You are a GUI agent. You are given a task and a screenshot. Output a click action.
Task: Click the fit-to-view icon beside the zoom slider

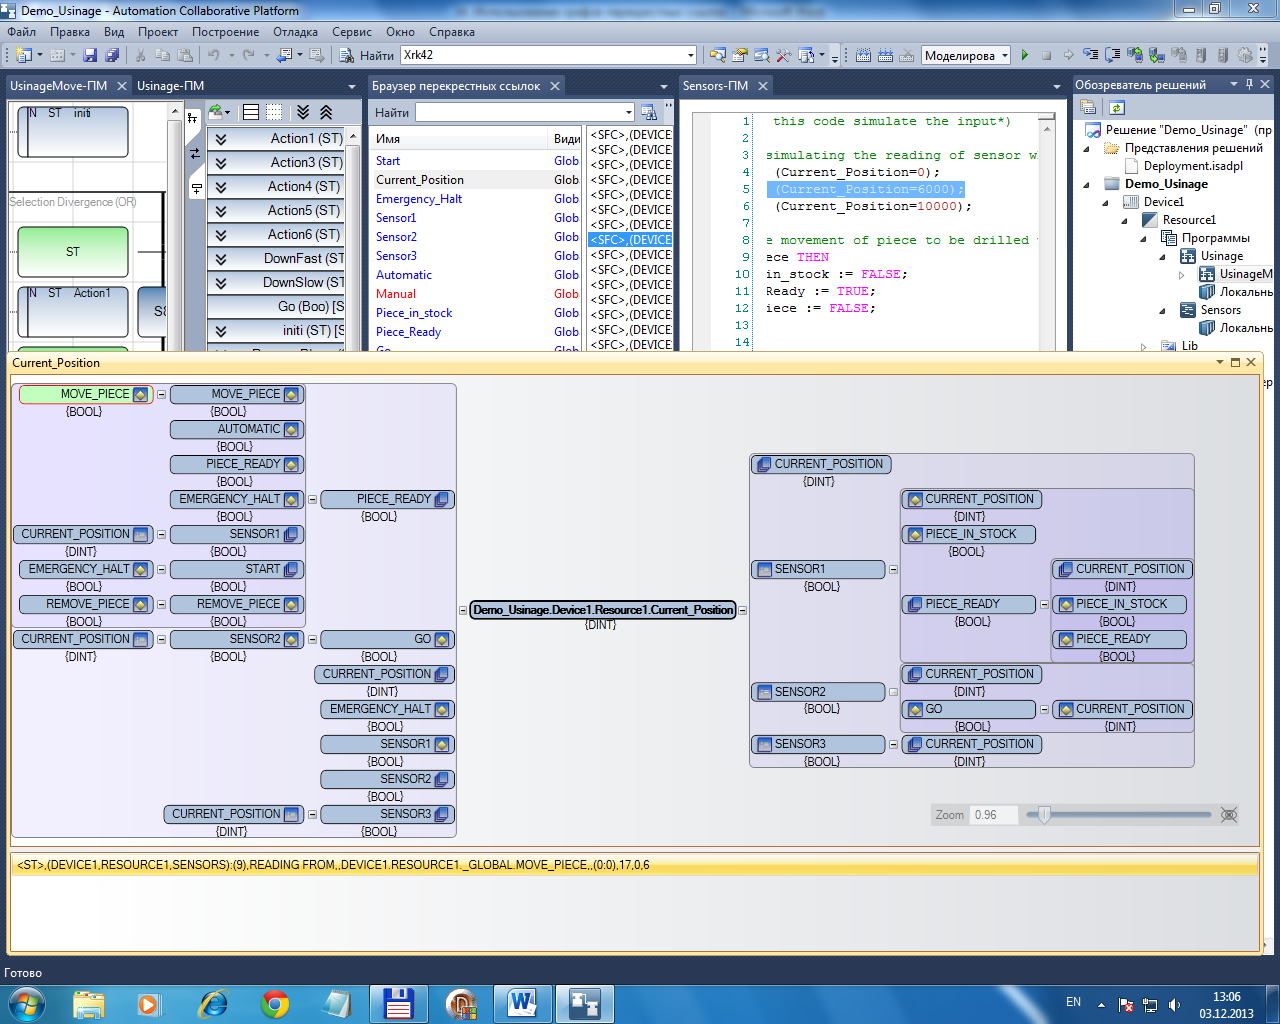point(1229,815)
